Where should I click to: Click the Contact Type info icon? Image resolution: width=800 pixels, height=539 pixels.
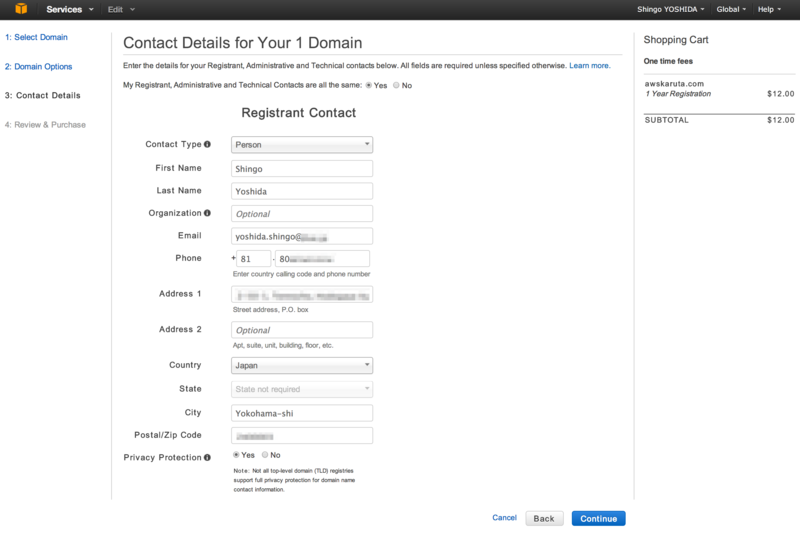coord(207,144)
